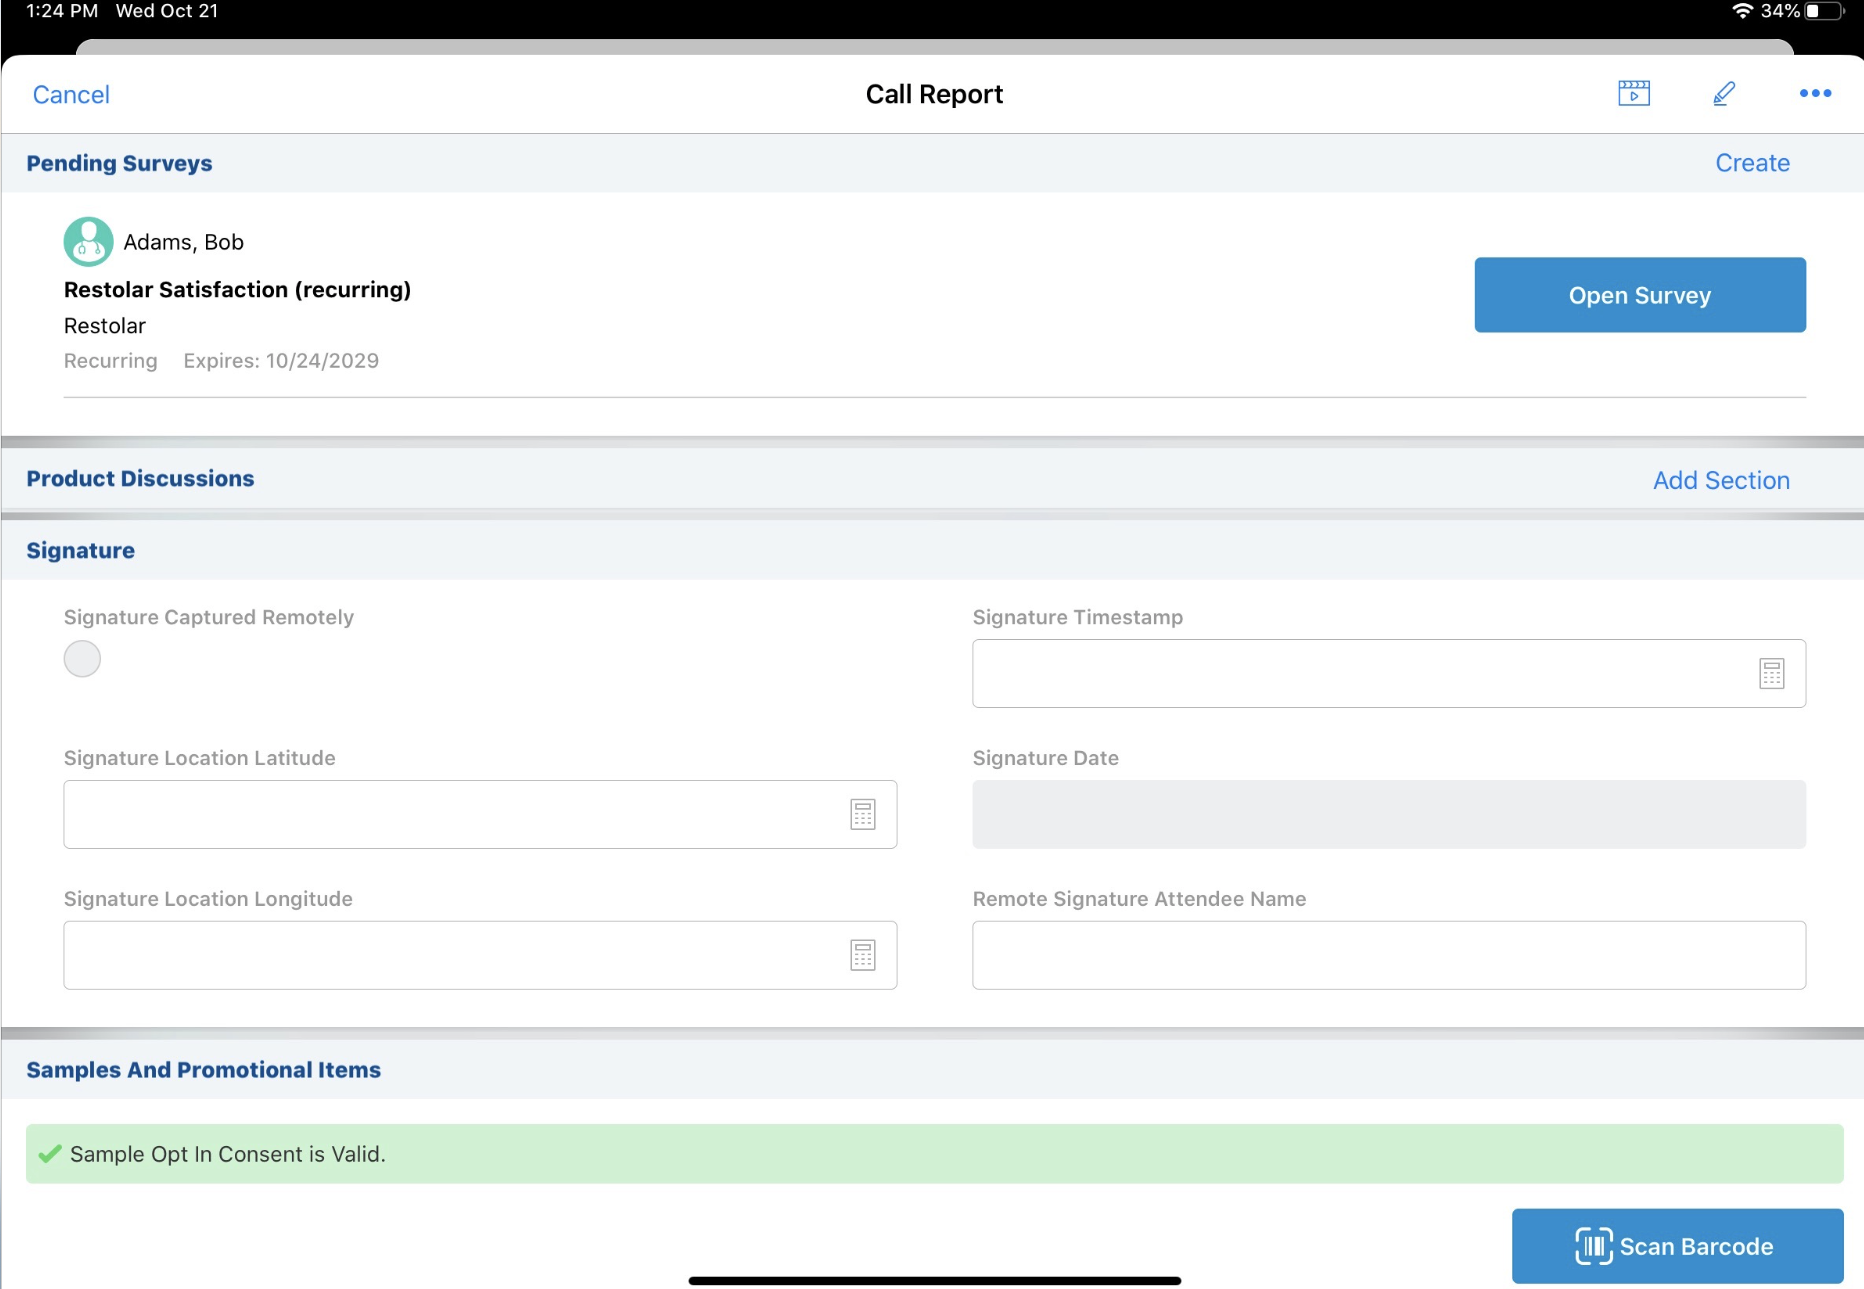Image resolution: width=1864 pixels, height=1289 pixels.
Task: Tap Bob Adams doctor avatar icon
Action: [88, 242]
